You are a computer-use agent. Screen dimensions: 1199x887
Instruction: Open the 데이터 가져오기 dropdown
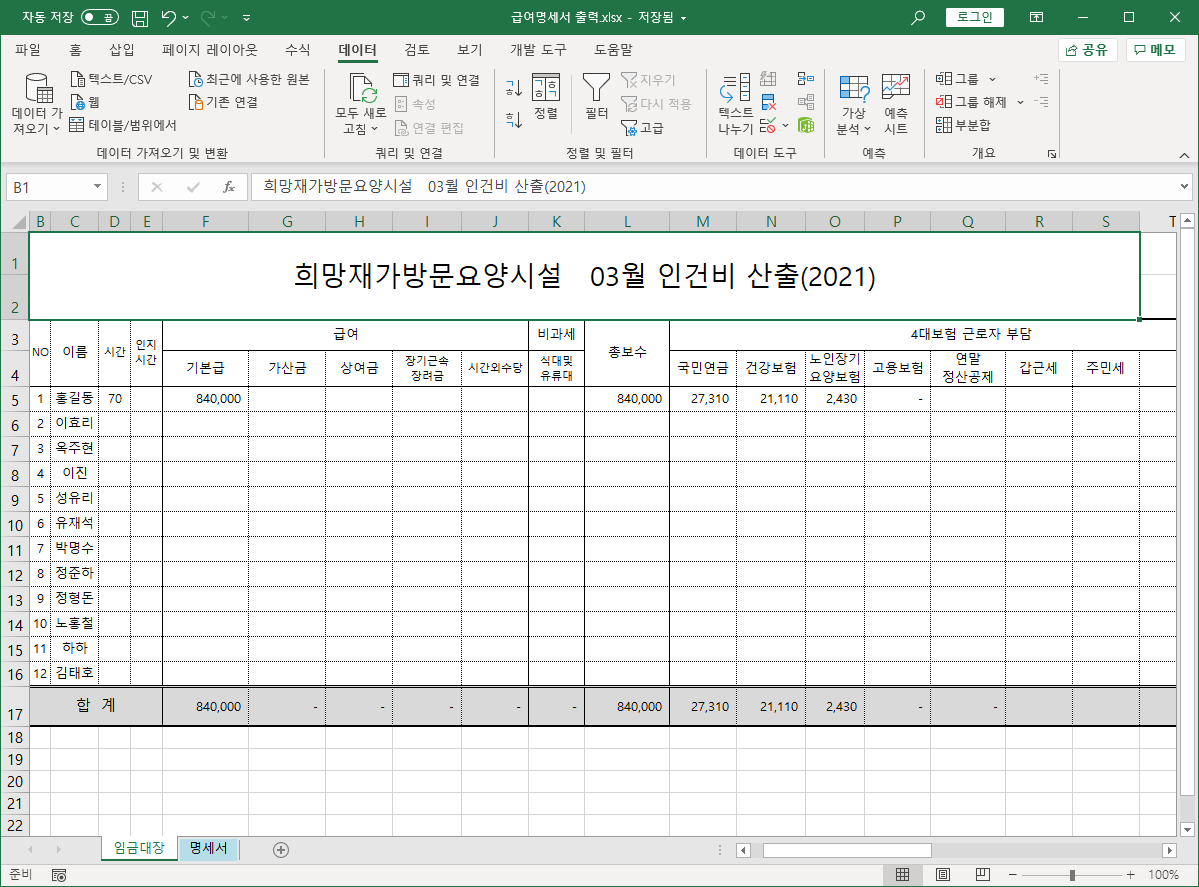(37, 104)
